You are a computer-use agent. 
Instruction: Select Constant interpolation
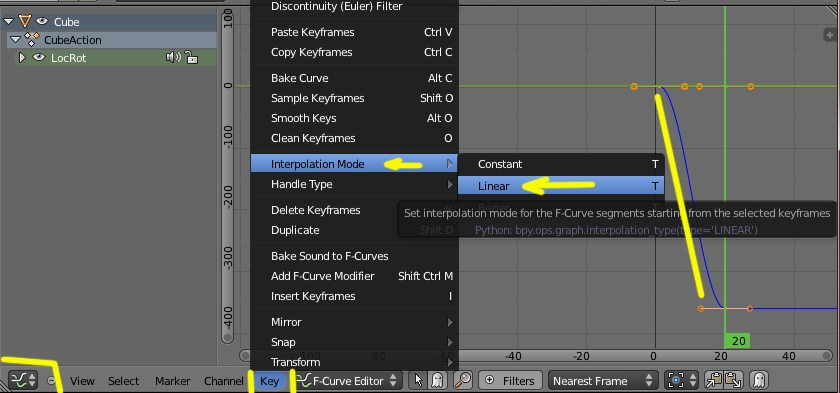561,164
